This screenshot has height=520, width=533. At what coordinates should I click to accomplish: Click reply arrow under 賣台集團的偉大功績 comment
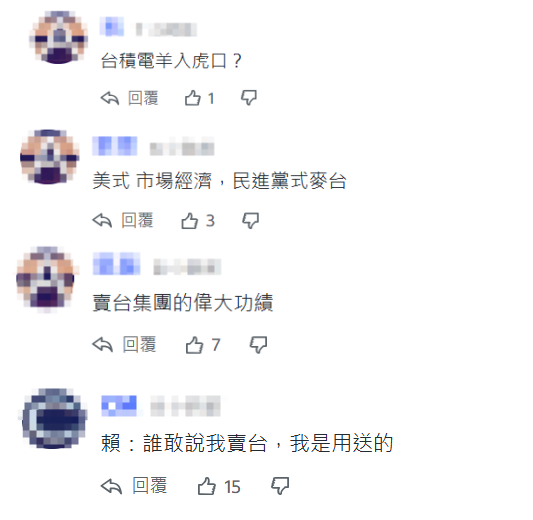[102, 345]
